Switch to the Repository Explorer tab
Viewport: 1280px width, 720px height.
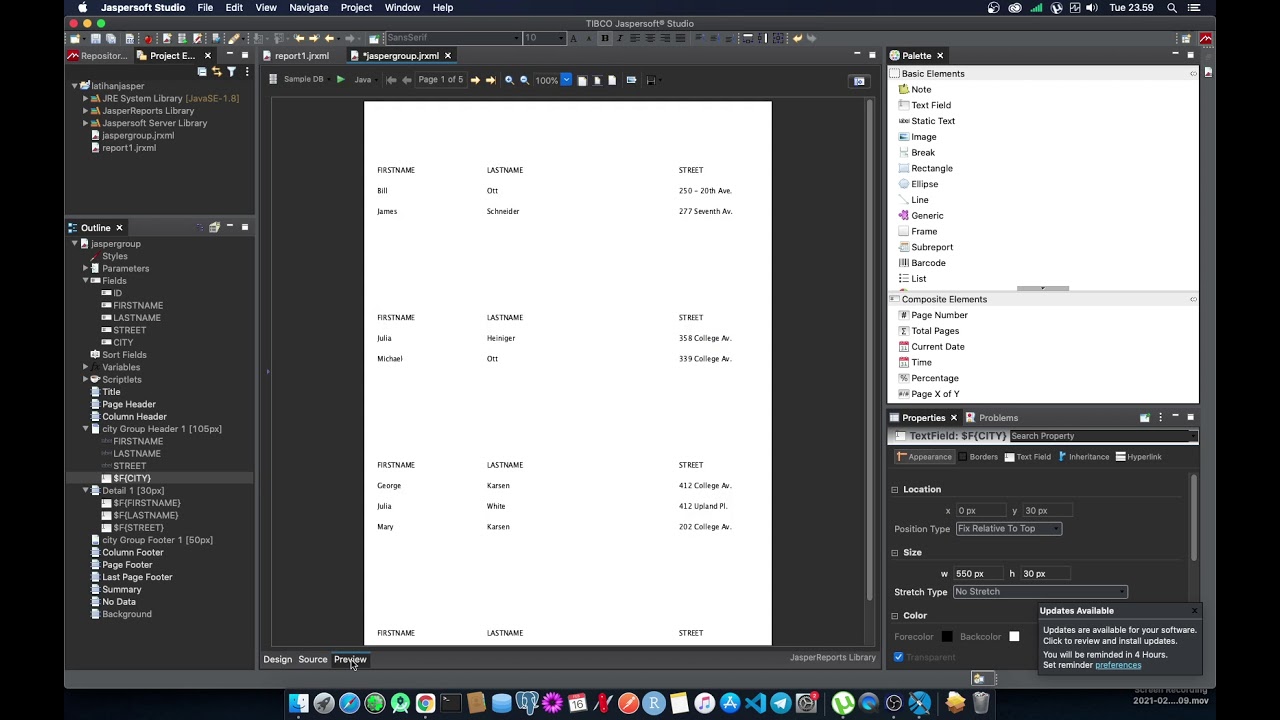(98, 56)
